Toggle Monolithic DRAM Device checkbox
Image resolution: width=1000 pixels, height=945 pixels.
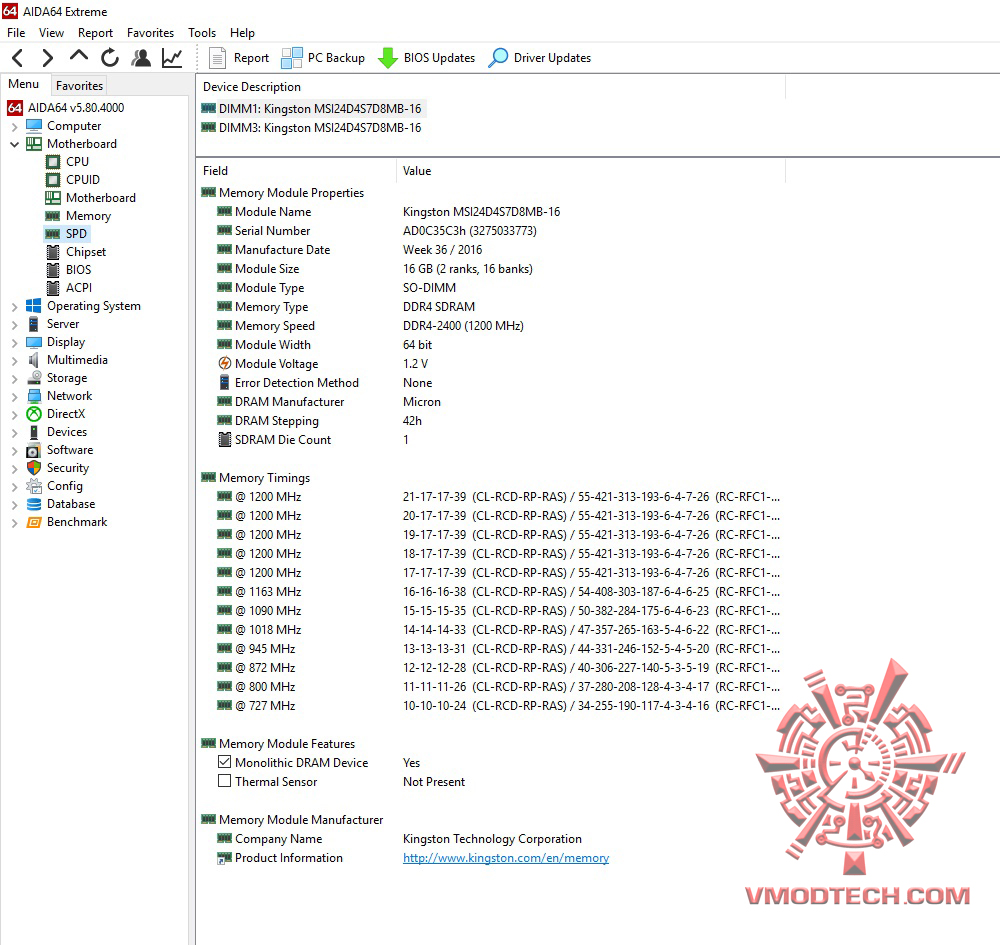pyautogui.click(x=224, y=762)
